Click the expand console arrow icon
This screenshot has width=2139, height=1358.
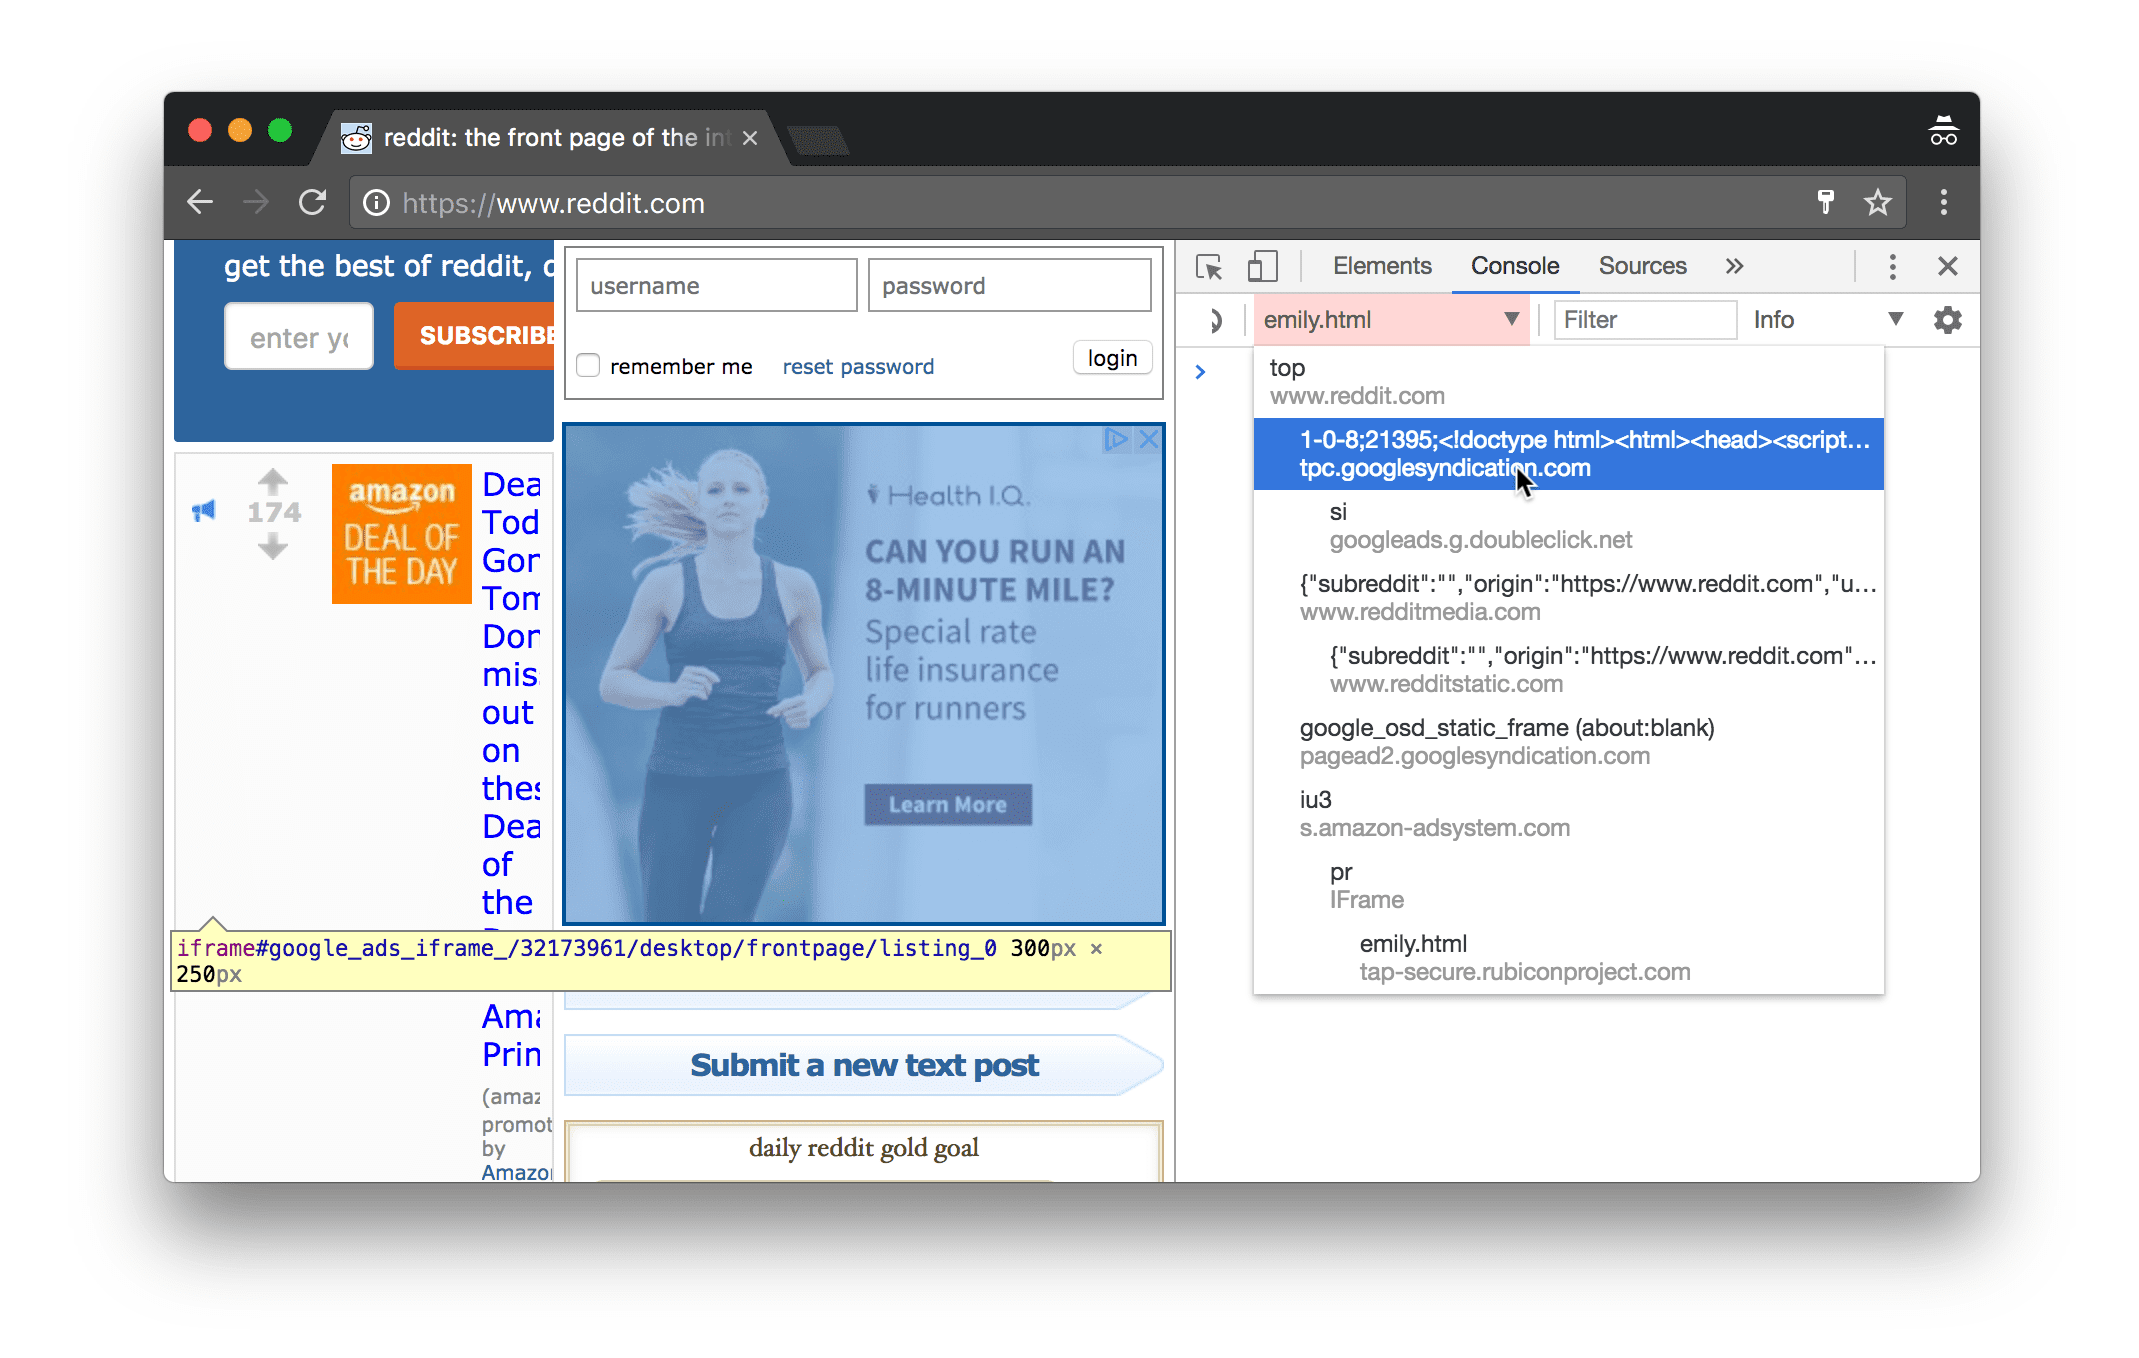click(x=1200, y=371)
